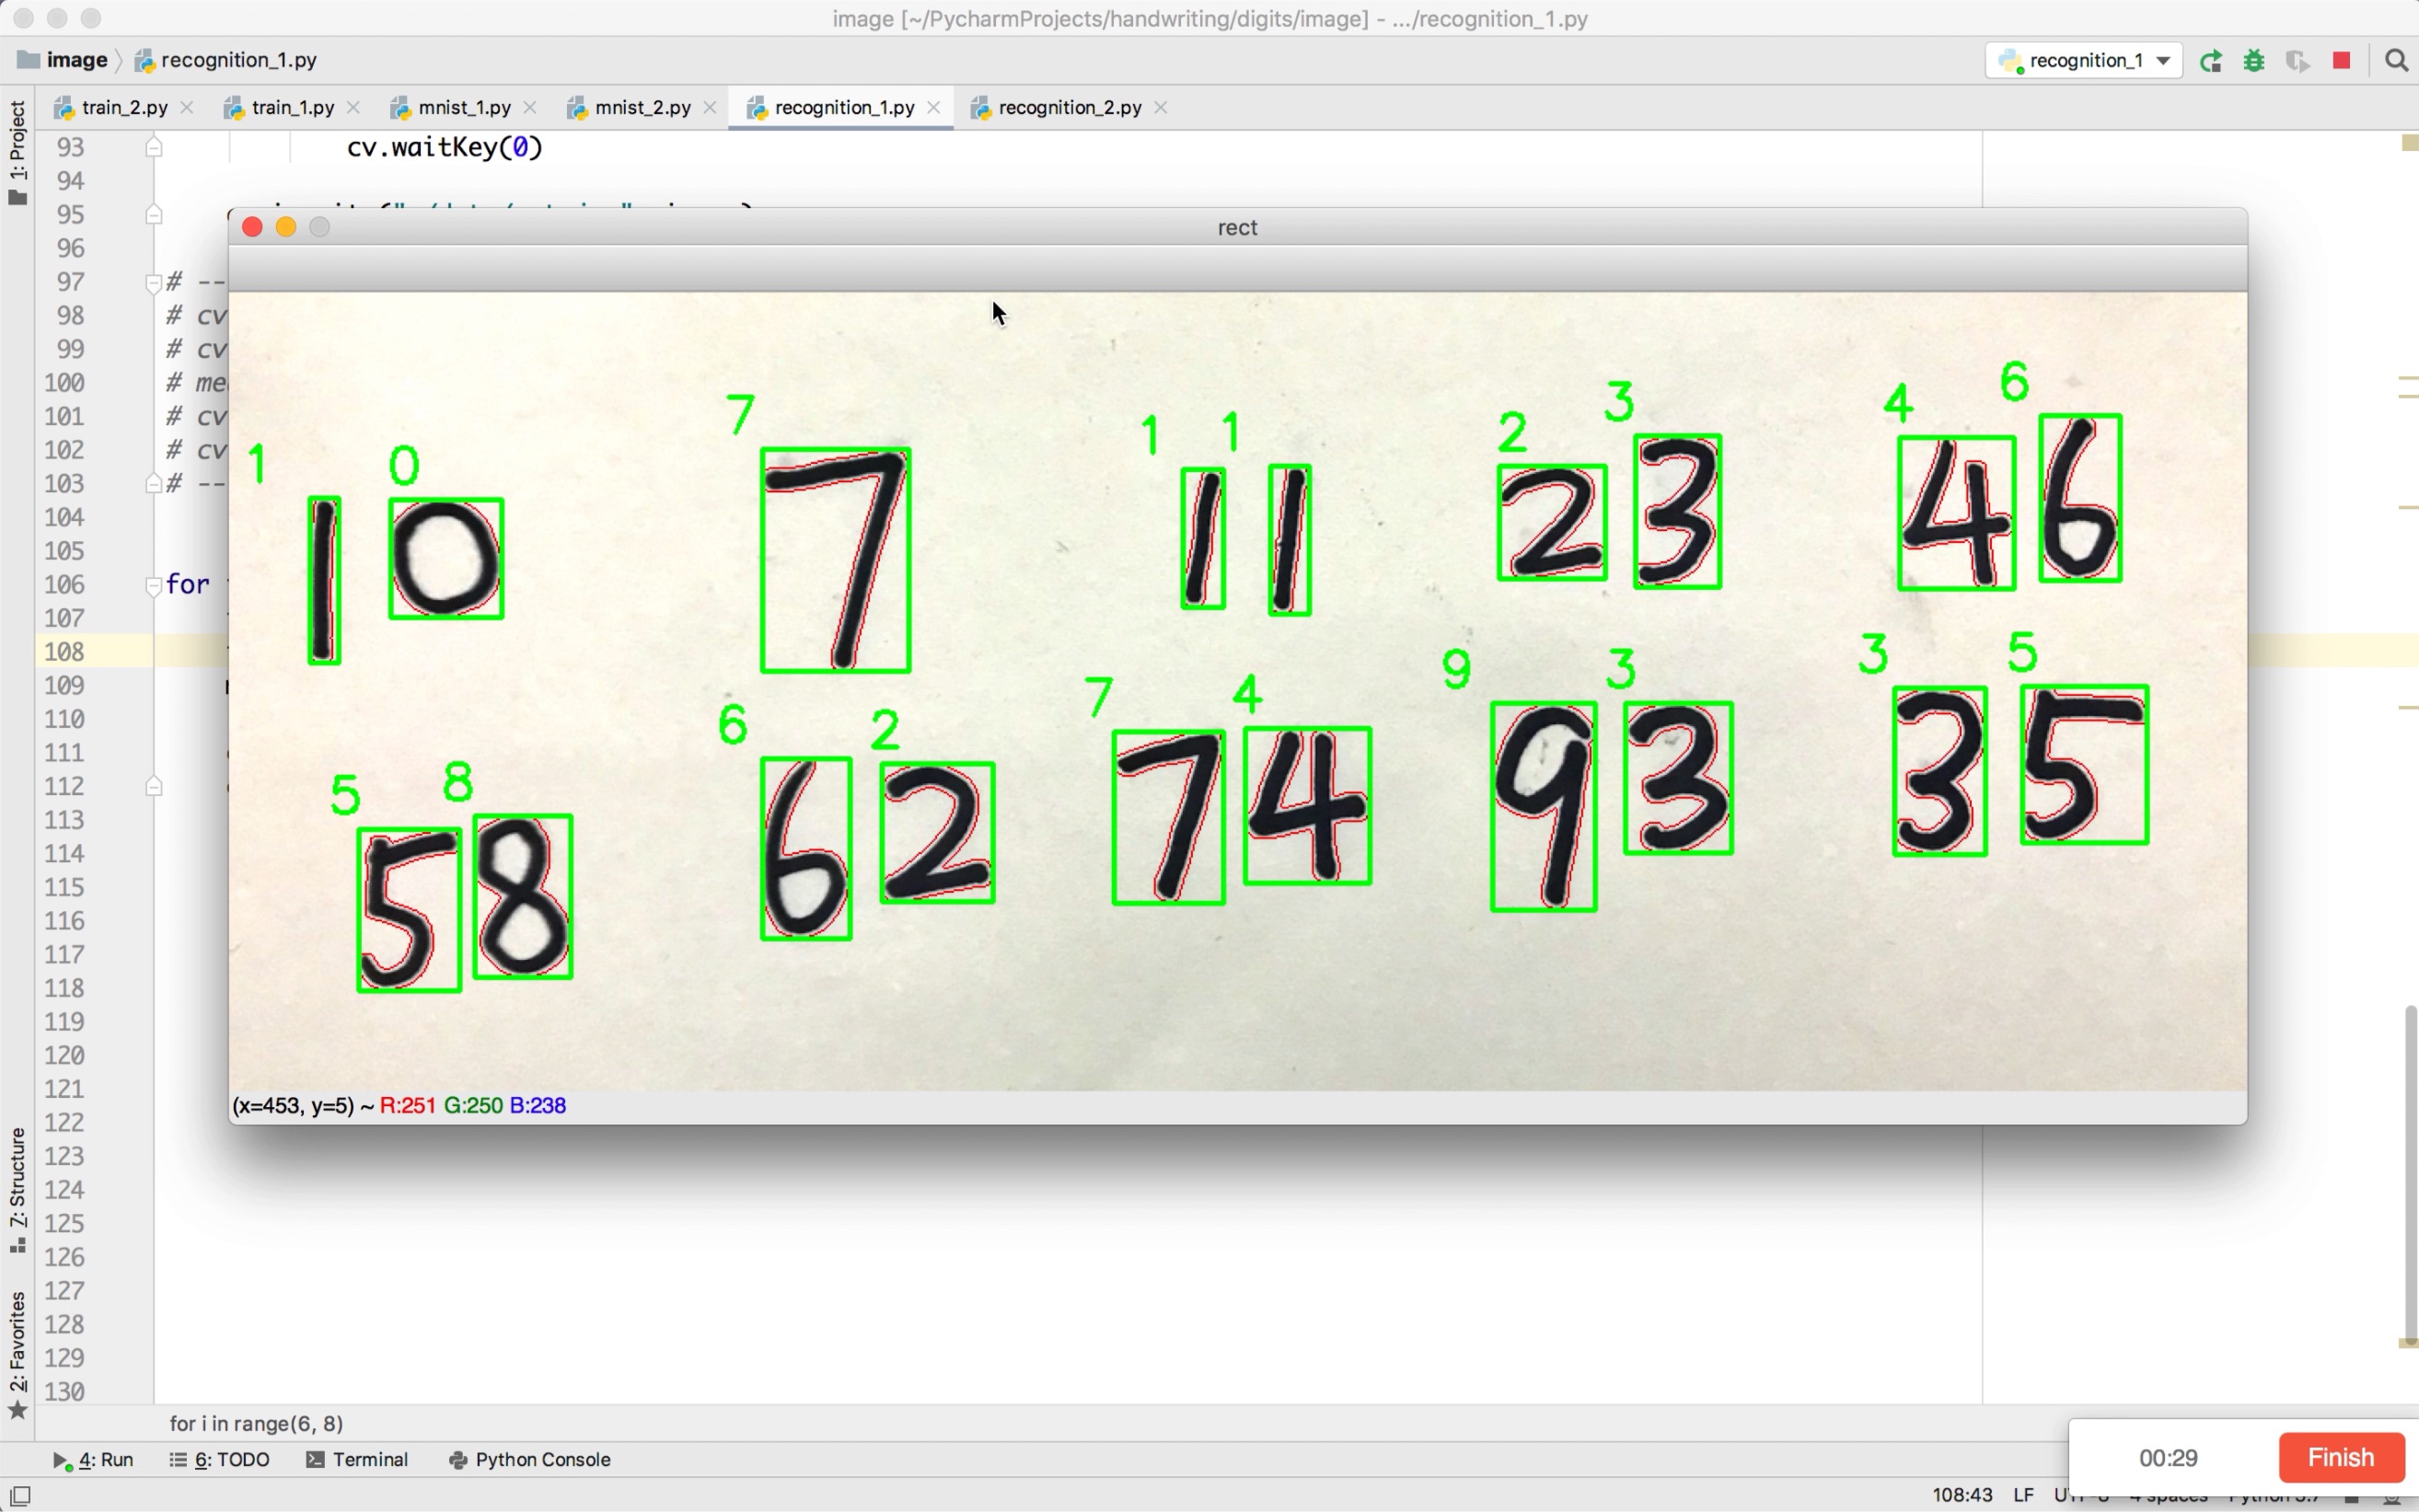Close the train_2.py tab
2419x1512 pixels.
(x=187, y=107)
